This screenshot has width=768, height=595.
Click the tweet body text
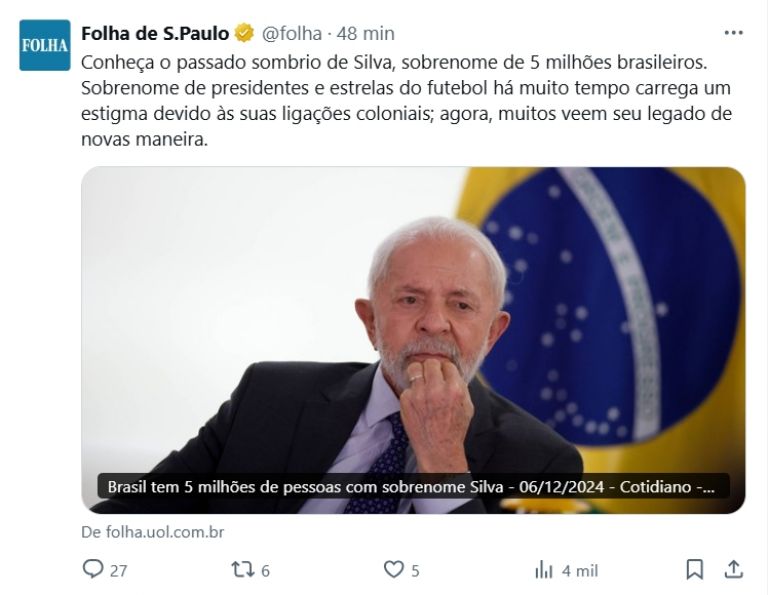click(407, 101)
